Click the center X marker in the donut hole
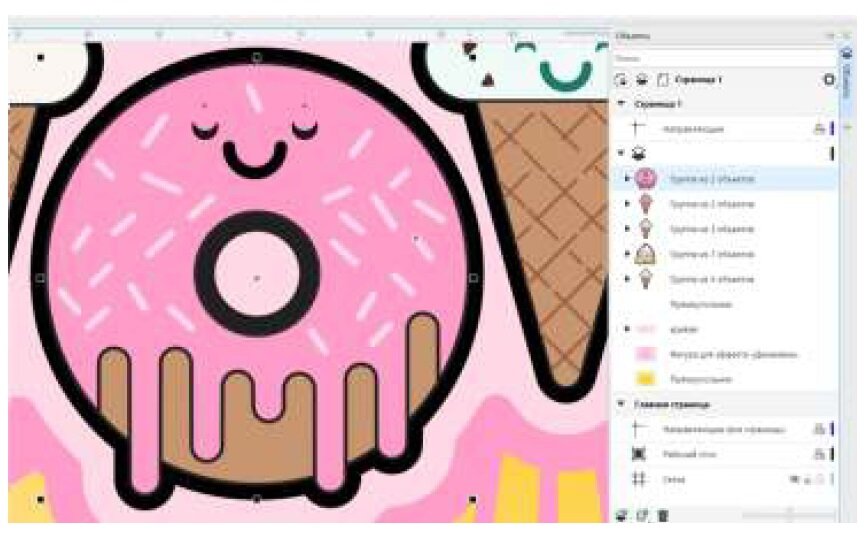 [x=257, y=279]
